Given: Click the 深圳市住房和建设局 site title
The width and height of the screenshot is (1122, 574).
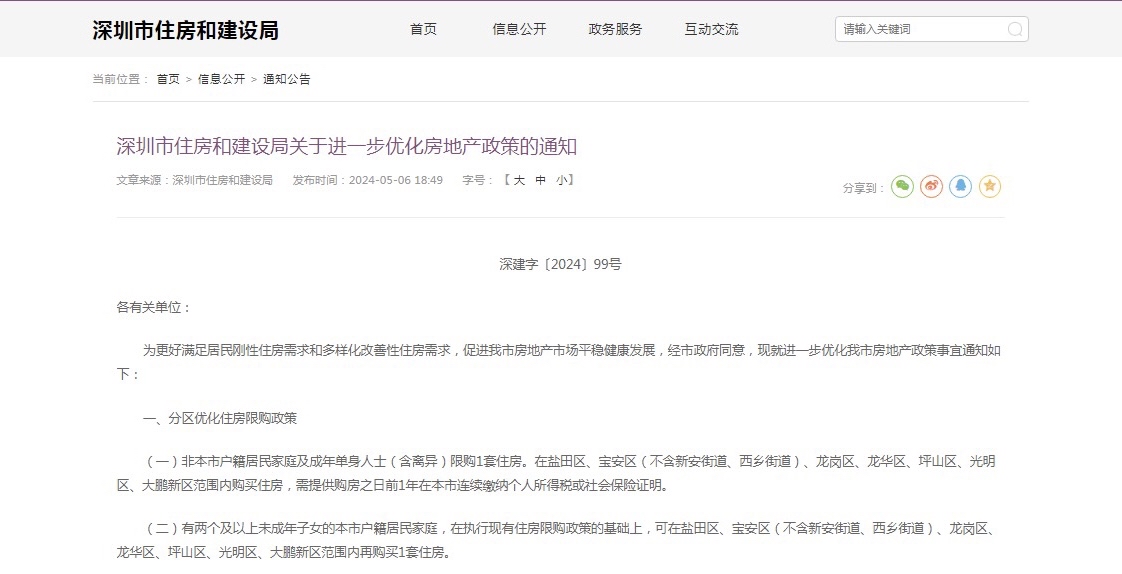Looking at the screenshot, I should click(x=185, y=30).
